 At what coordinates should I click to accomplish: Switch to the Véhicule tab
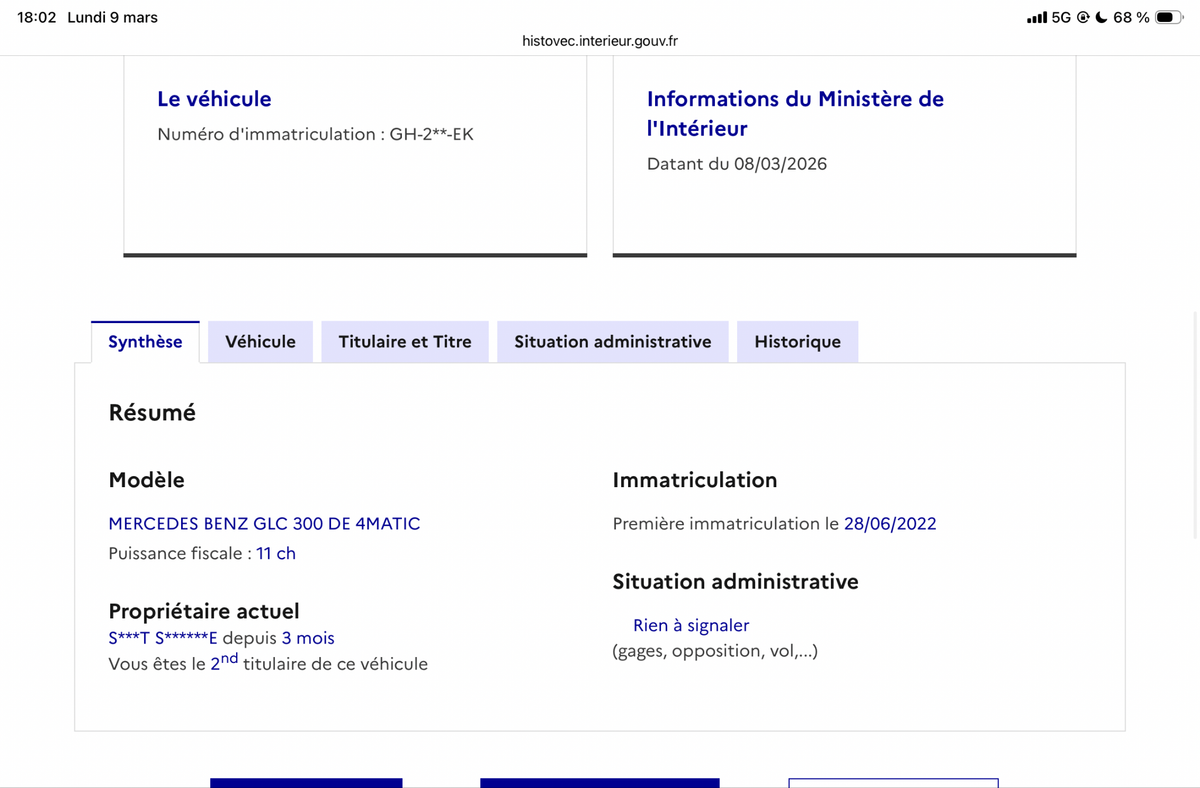[x=261, y=342]
